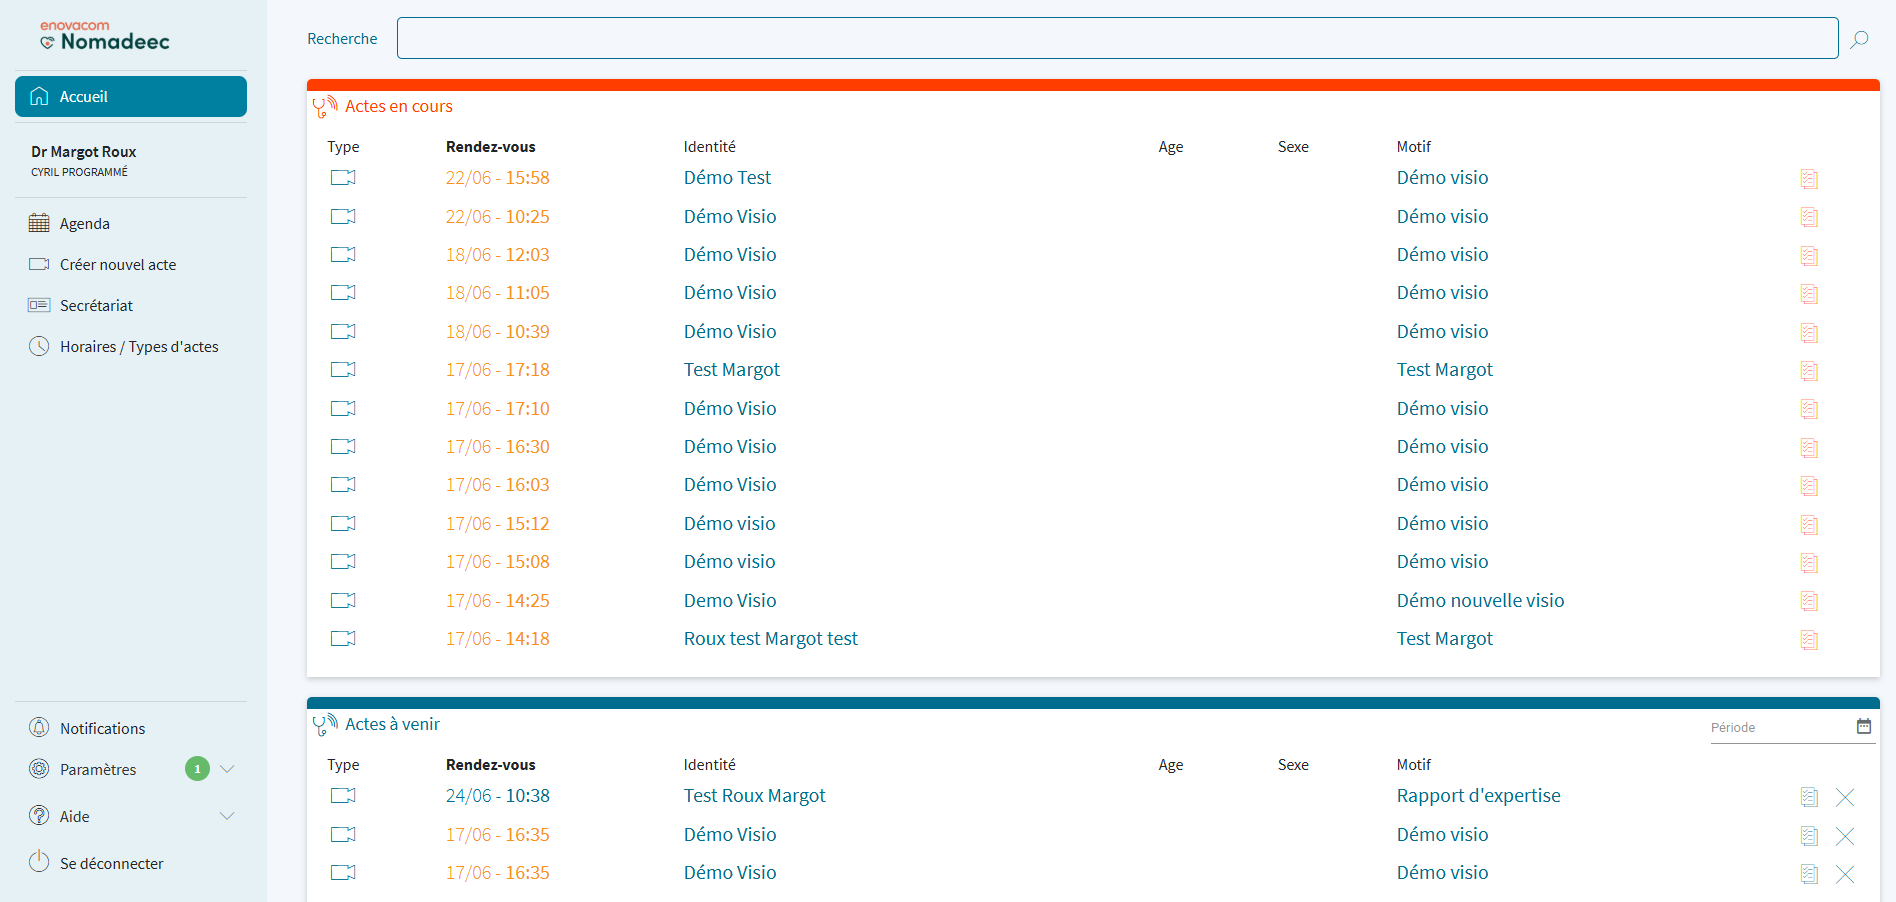Image resolution: width=1896 pixels, height=902 pixels.
Task: Click video camera icon for 17/06 14:25 act
Action: tap(343, 600)
